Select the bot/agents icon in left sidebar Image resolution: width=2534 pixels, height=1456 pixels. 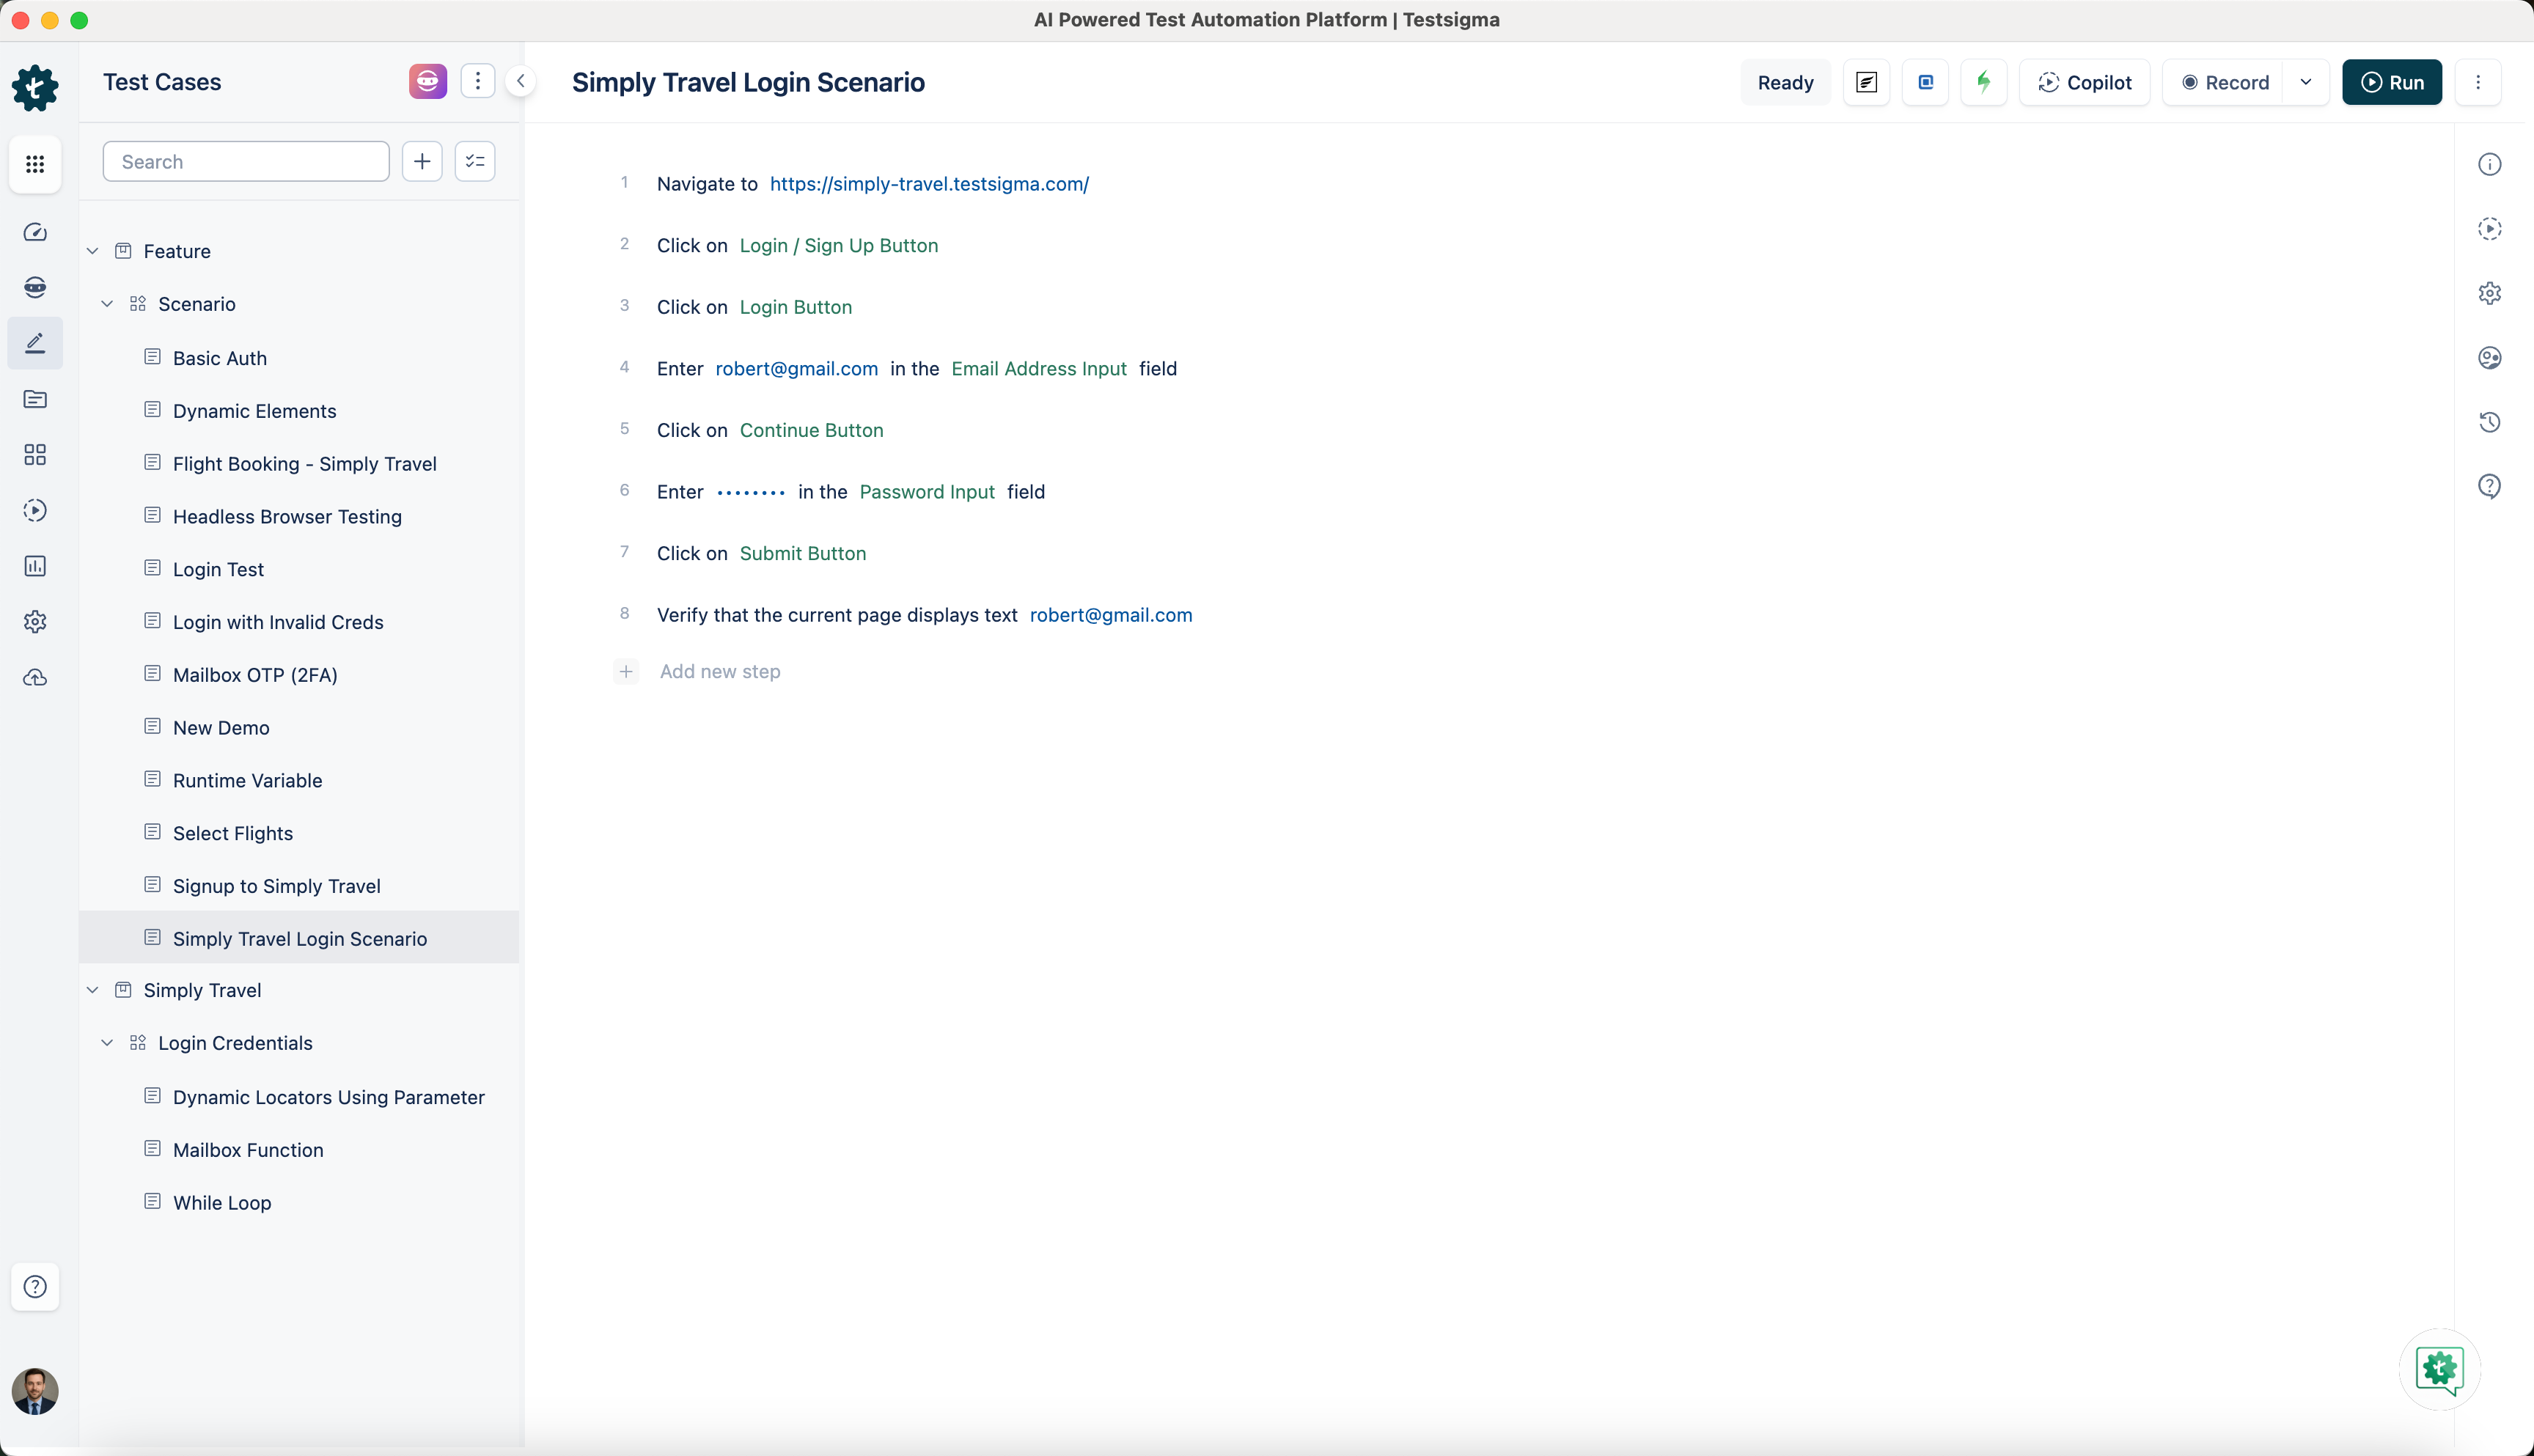click(x=35, y=287)
